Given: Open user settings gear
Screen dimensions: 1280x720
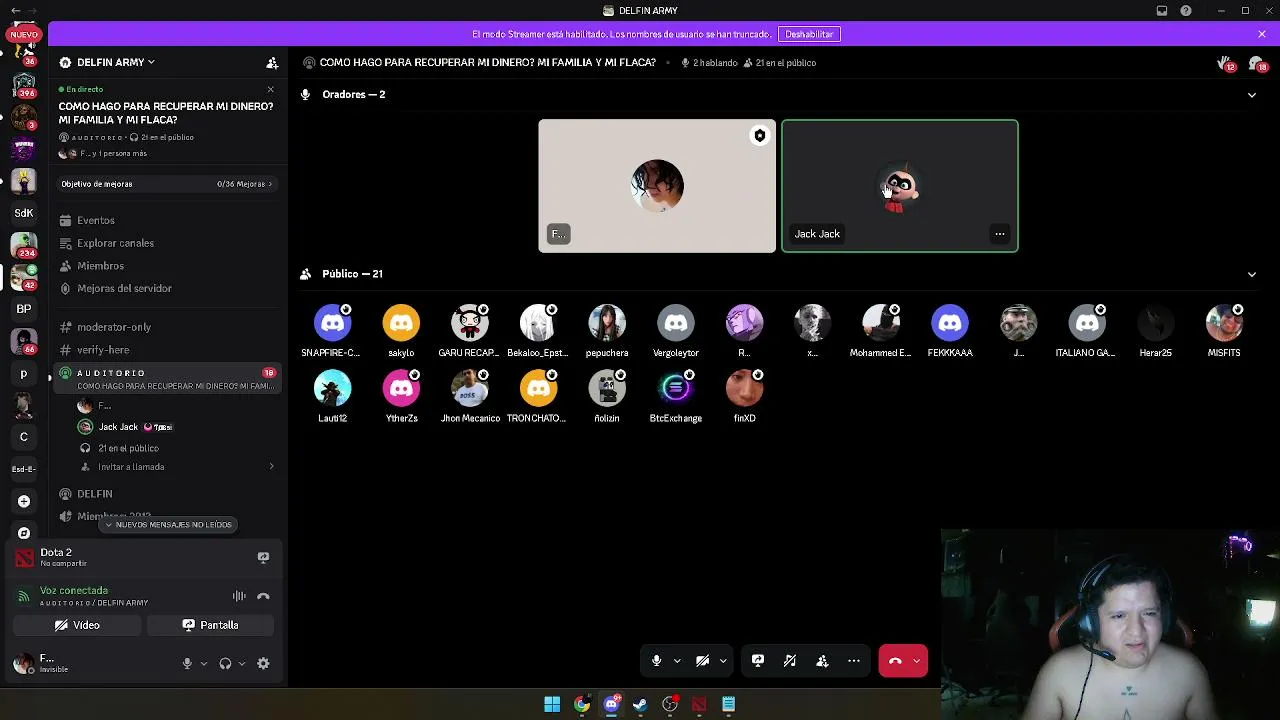Looking at the screenshot, I should point(263,663).
